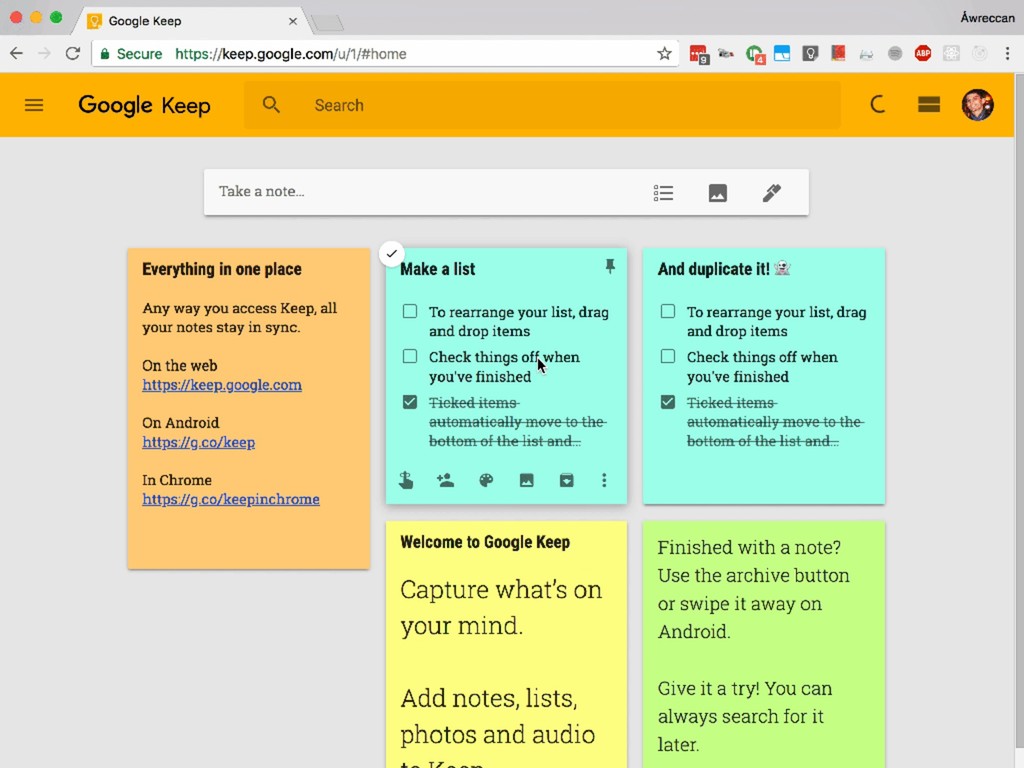Open the keep.google.com link

[222, 385]
